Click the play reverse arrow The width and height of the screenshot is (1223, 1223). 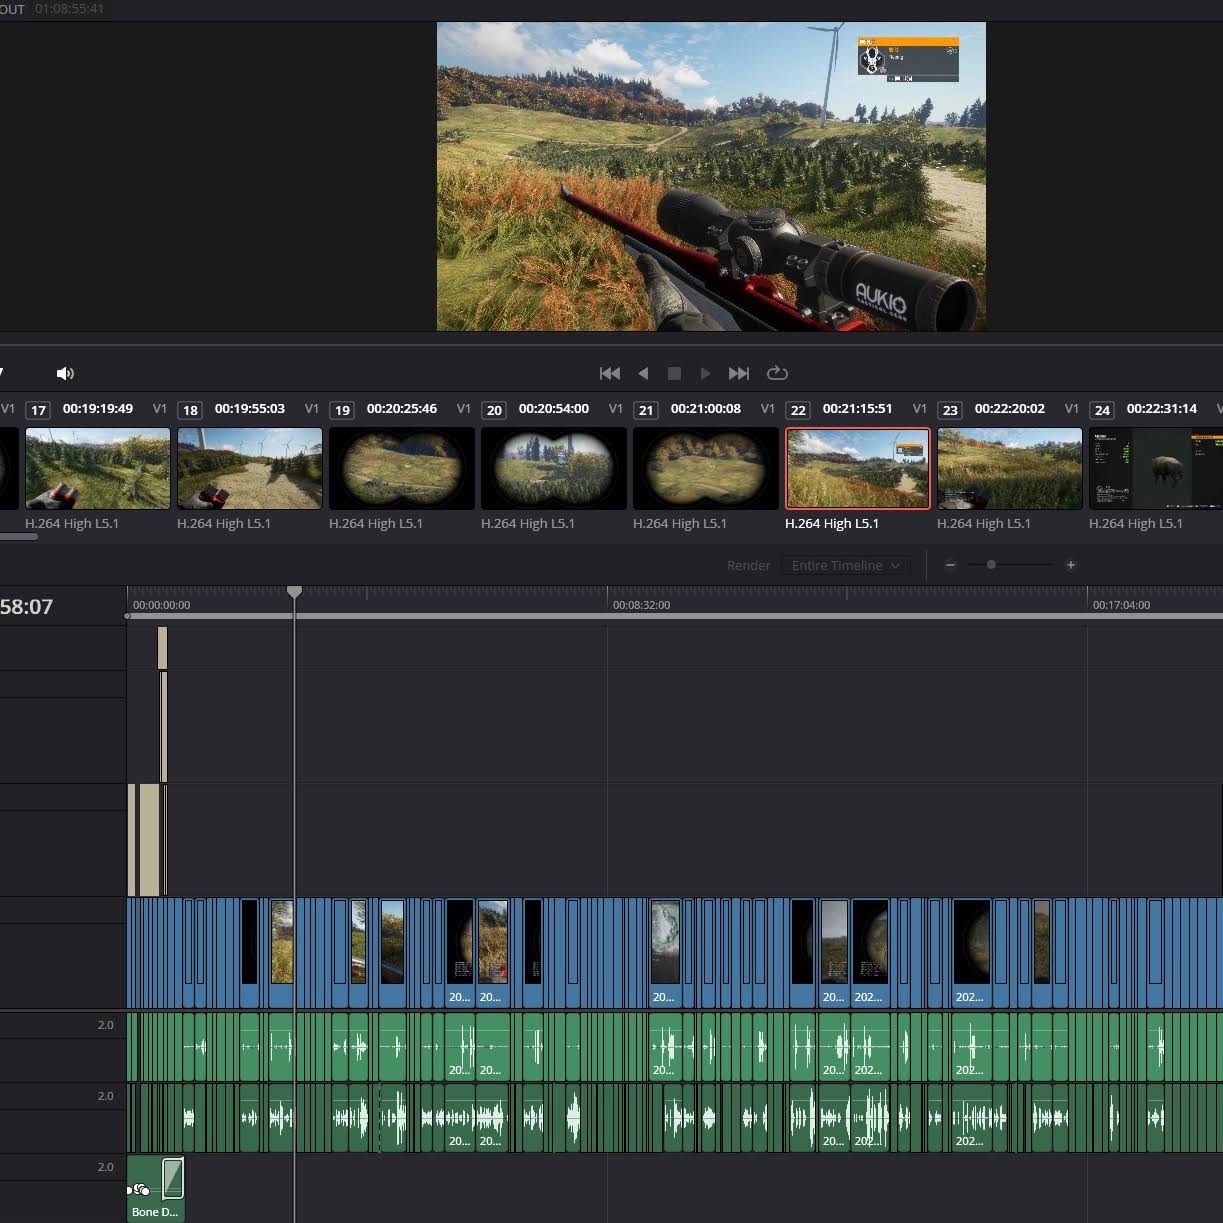[x=643, y=373]
